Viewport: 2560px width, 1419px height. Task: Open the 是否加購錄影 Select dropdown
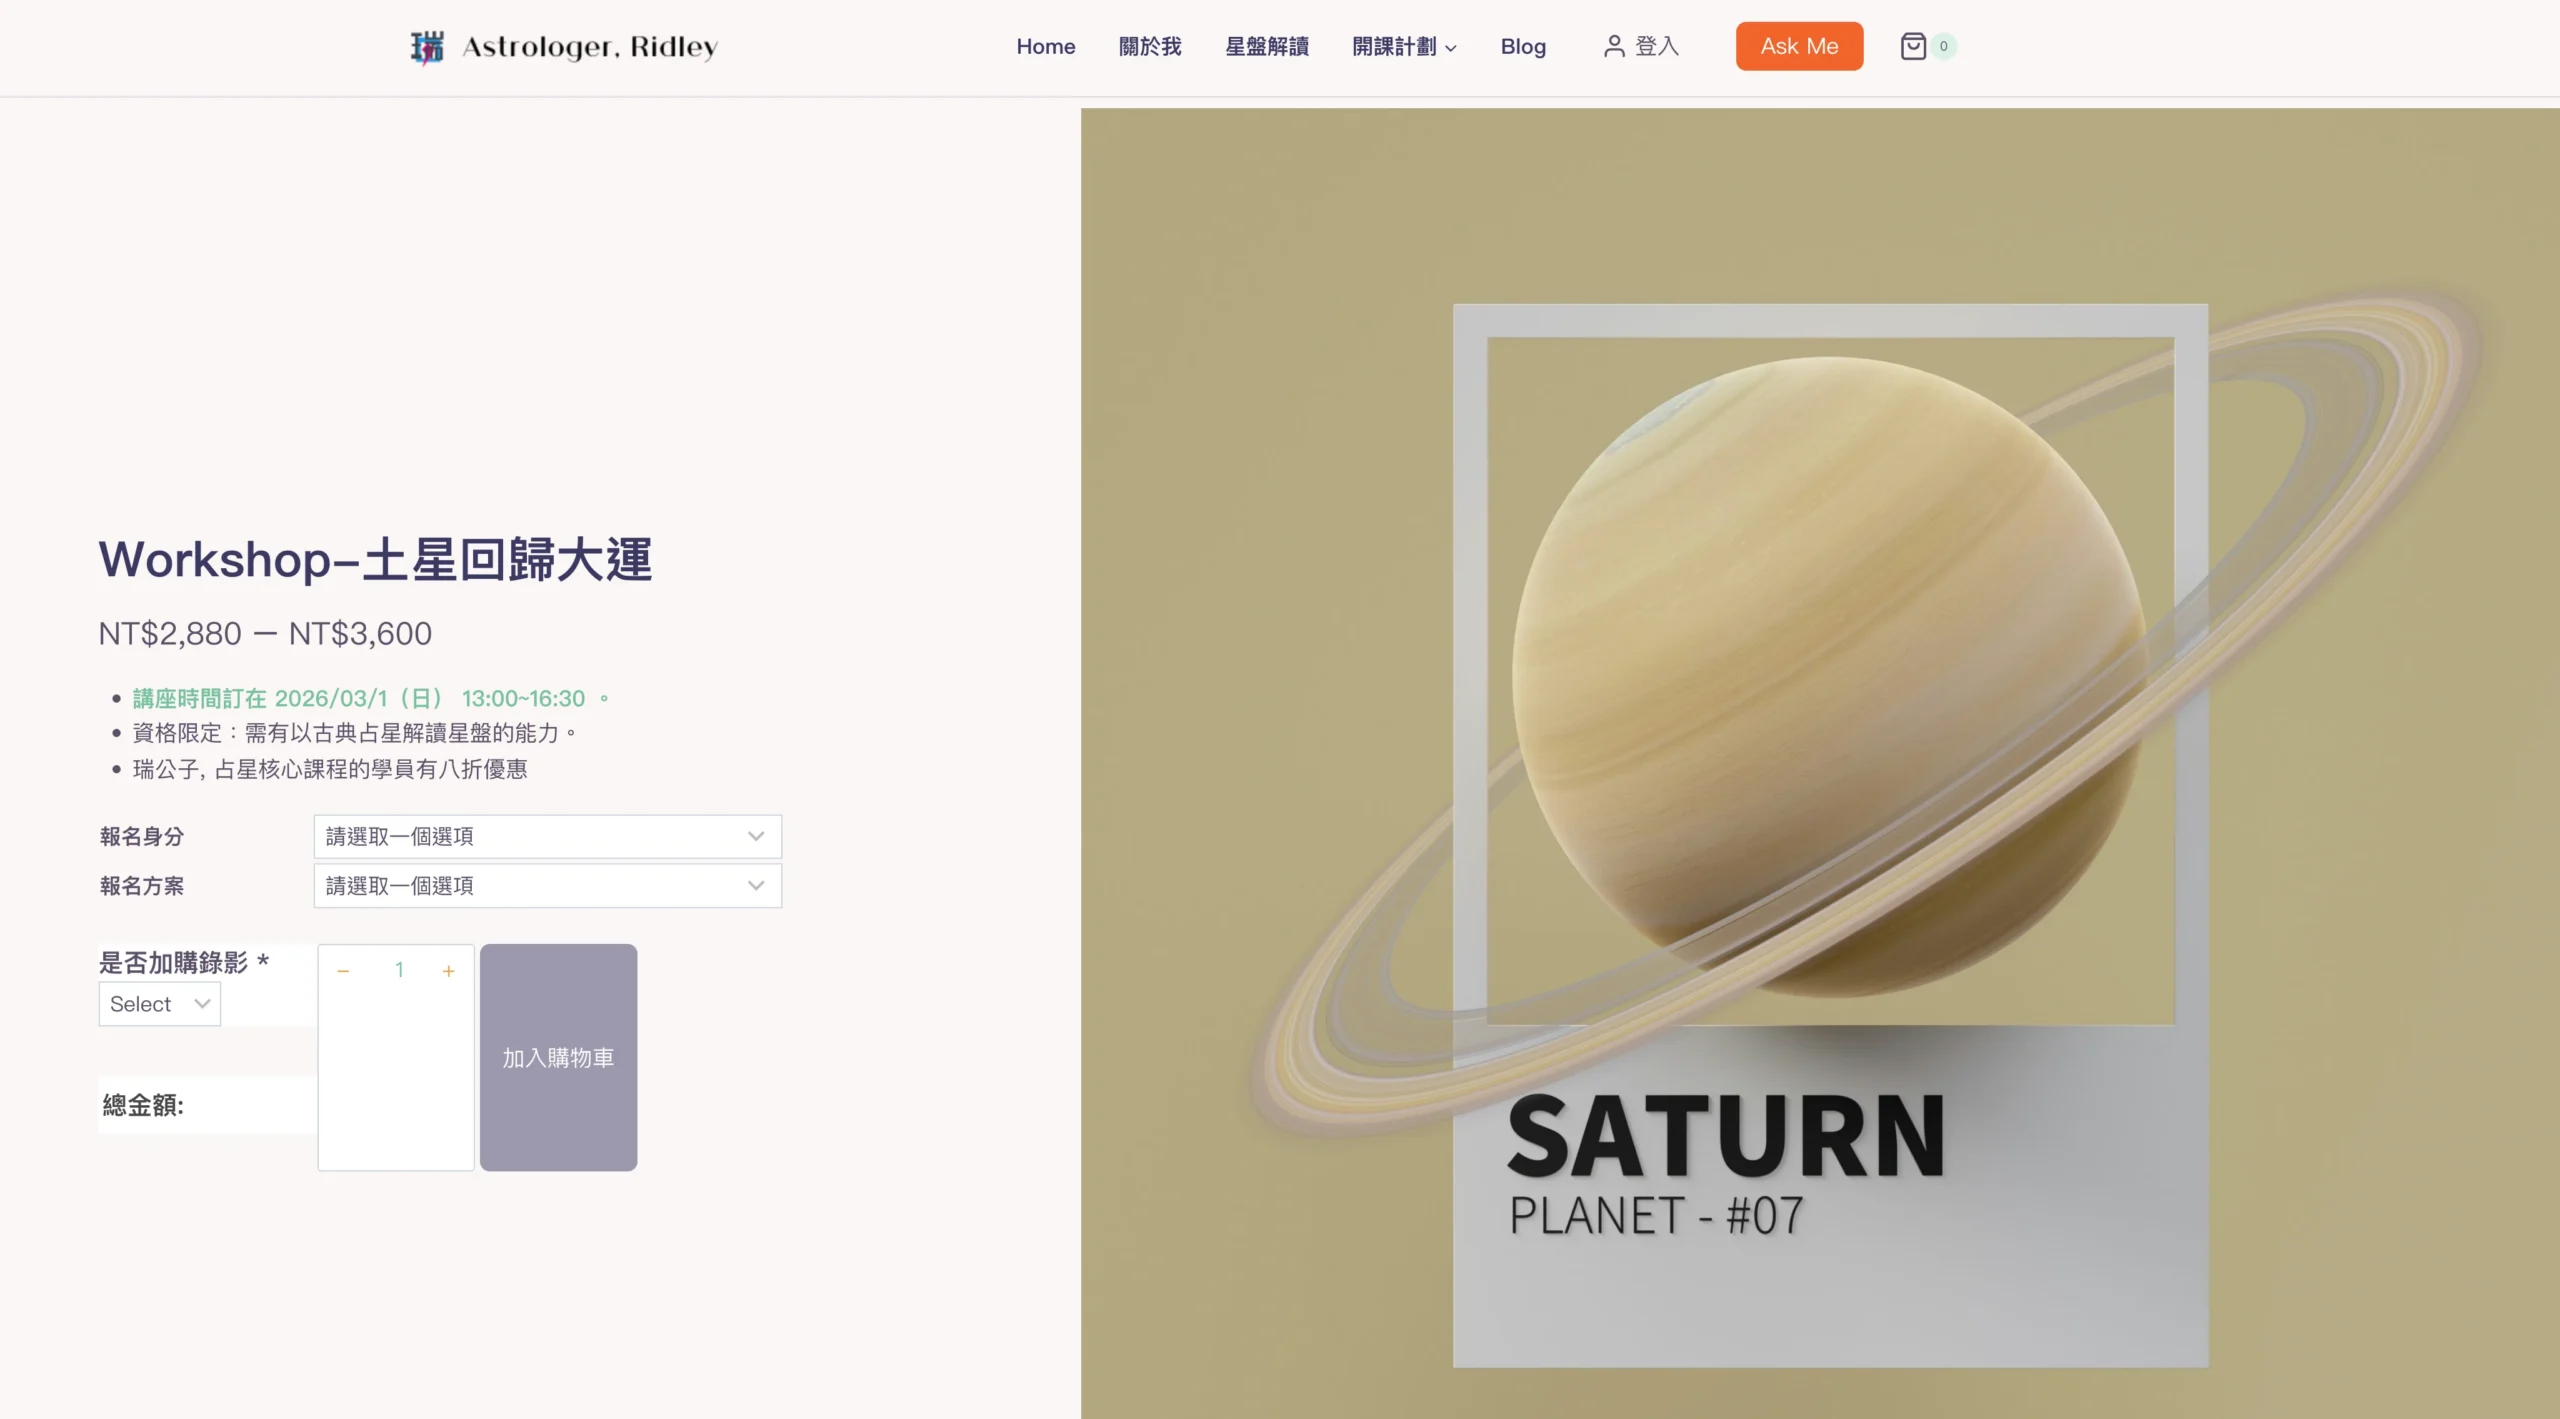point(159,1004)
